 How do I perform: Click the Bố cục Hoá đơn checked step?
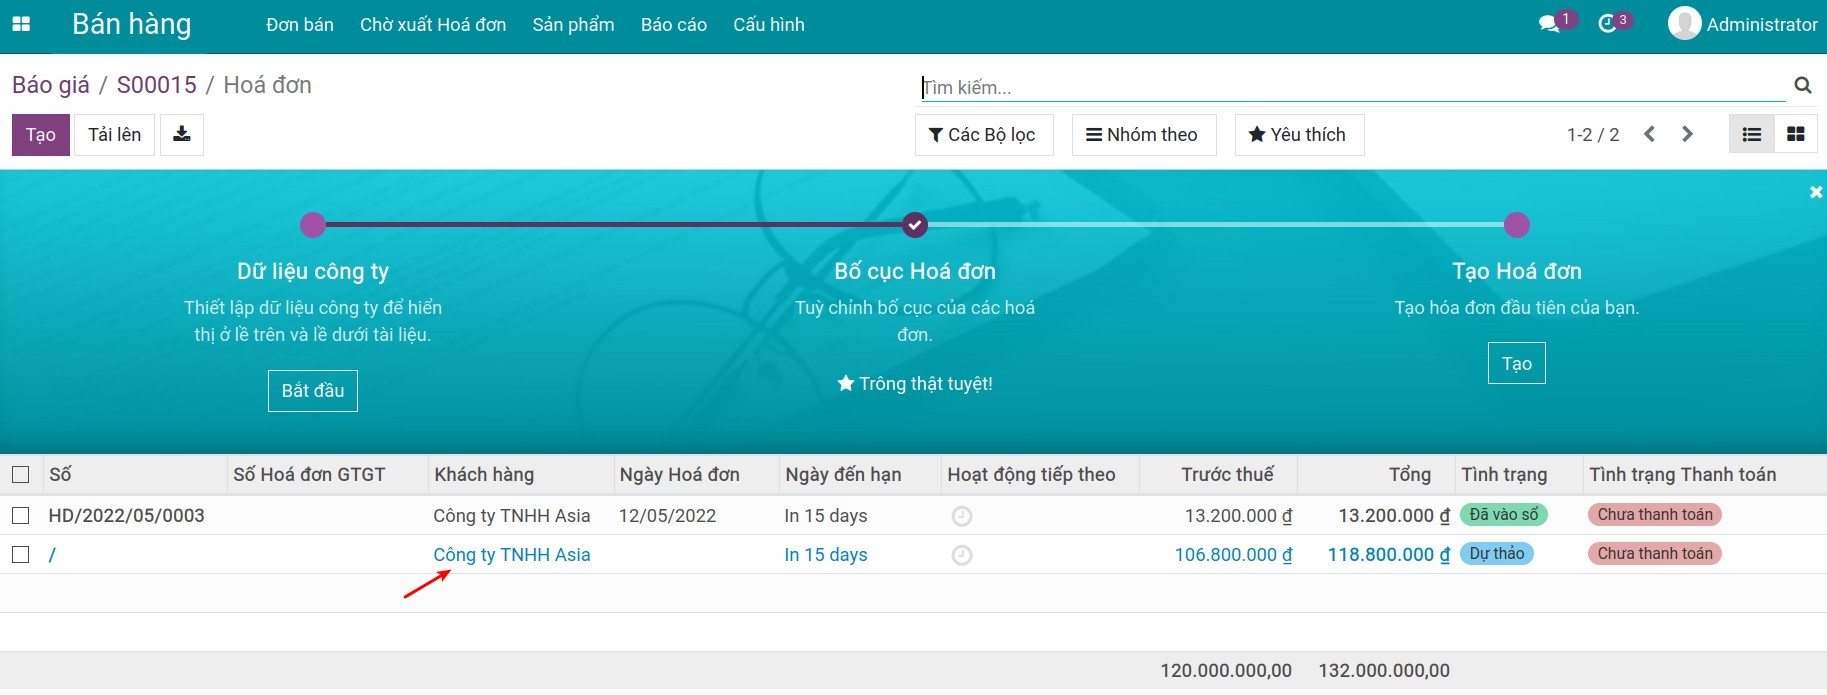coord(915,225)
